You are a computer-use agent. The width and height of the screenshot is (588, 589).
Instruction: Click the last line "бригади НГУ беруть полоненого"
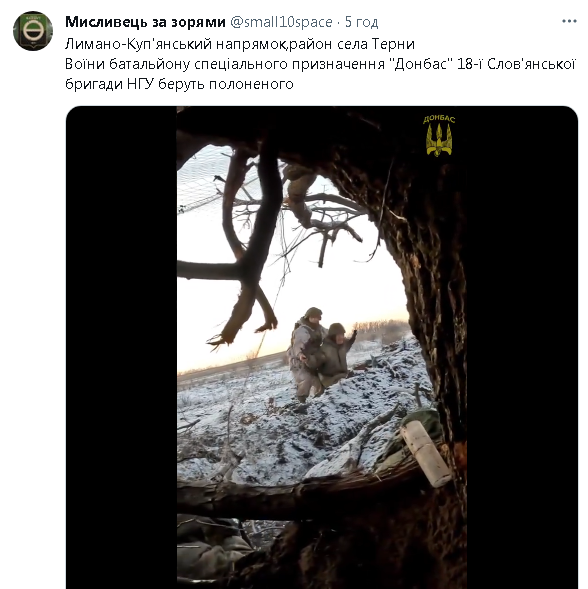tap(179, 84)
